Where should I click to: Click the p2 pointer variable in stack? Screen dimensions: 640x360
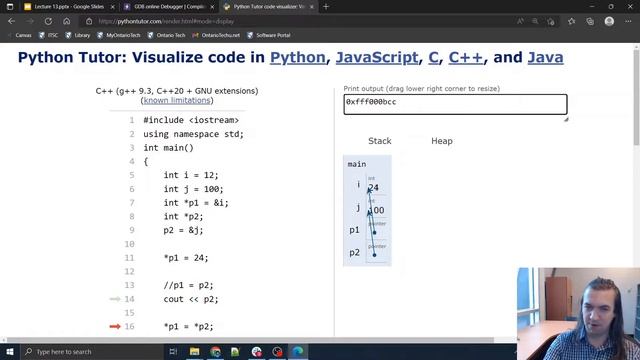point(354,253)
